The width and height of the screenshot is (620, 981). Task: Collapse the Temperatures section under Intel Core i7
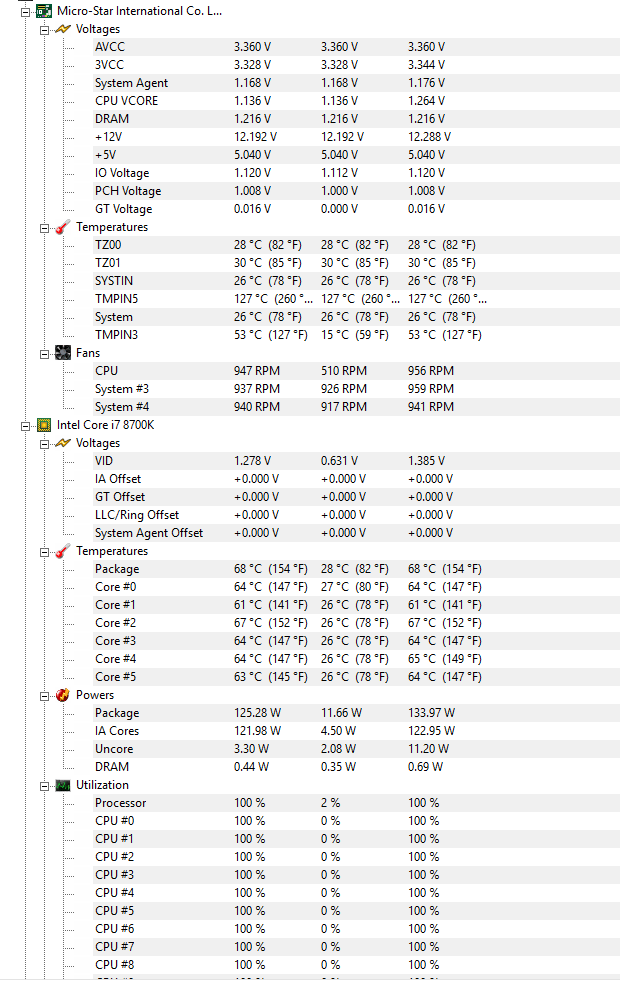pyautogui.click(x=44, y=552)
